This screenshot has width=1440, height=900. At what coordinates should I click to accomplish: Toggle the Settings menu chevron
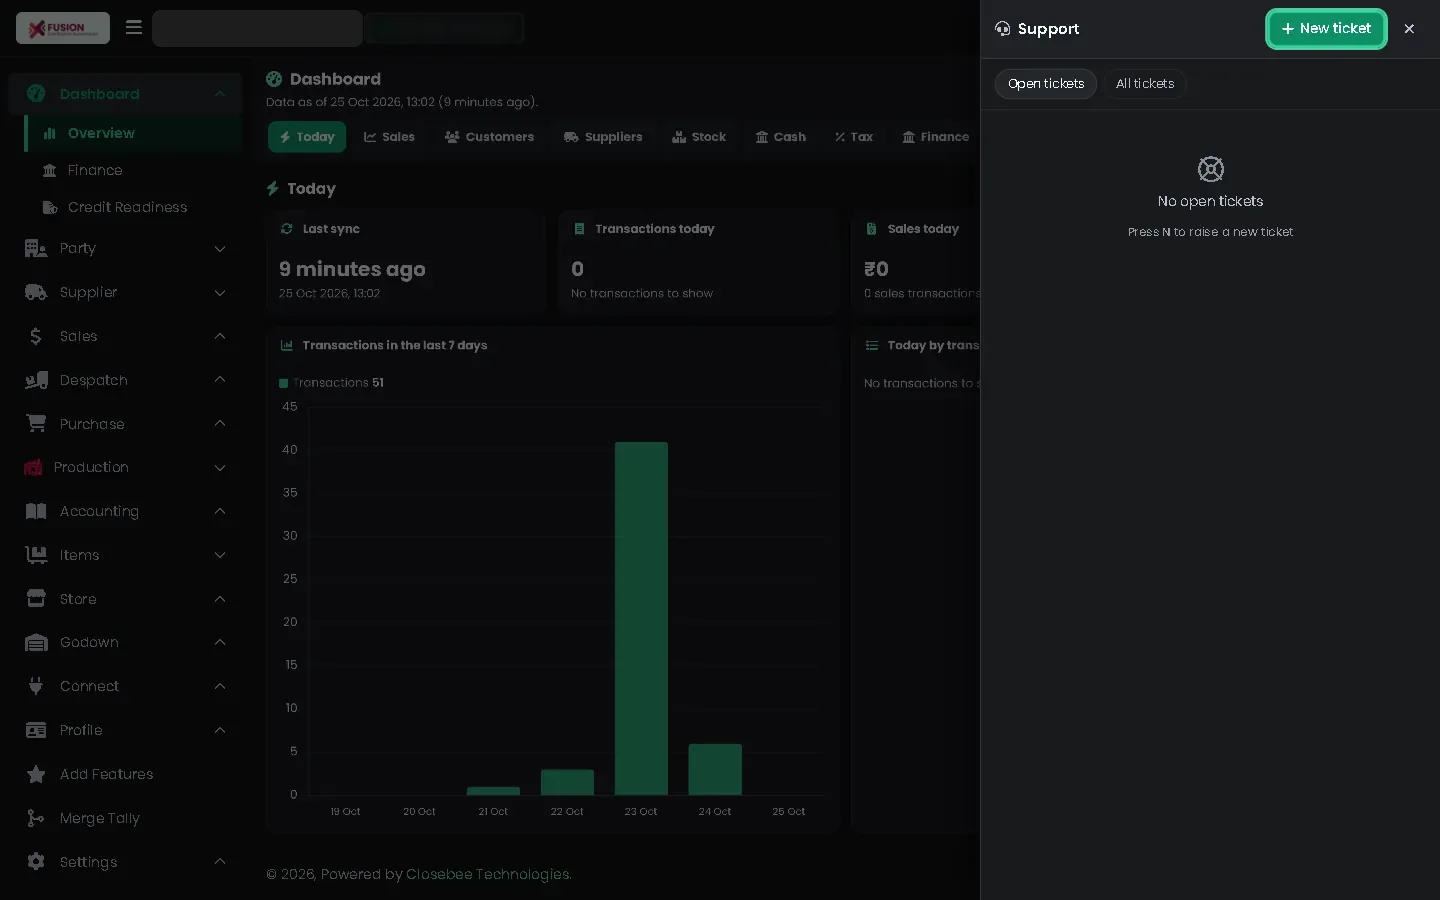point(220,862)
